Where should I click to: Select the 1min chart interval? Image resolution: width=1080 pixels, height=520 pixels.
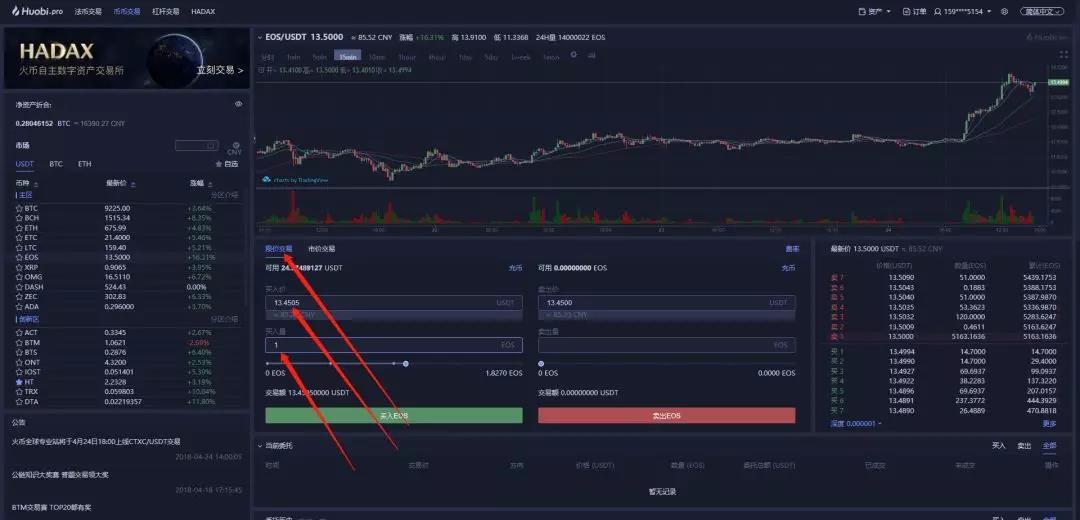point(293,57)
